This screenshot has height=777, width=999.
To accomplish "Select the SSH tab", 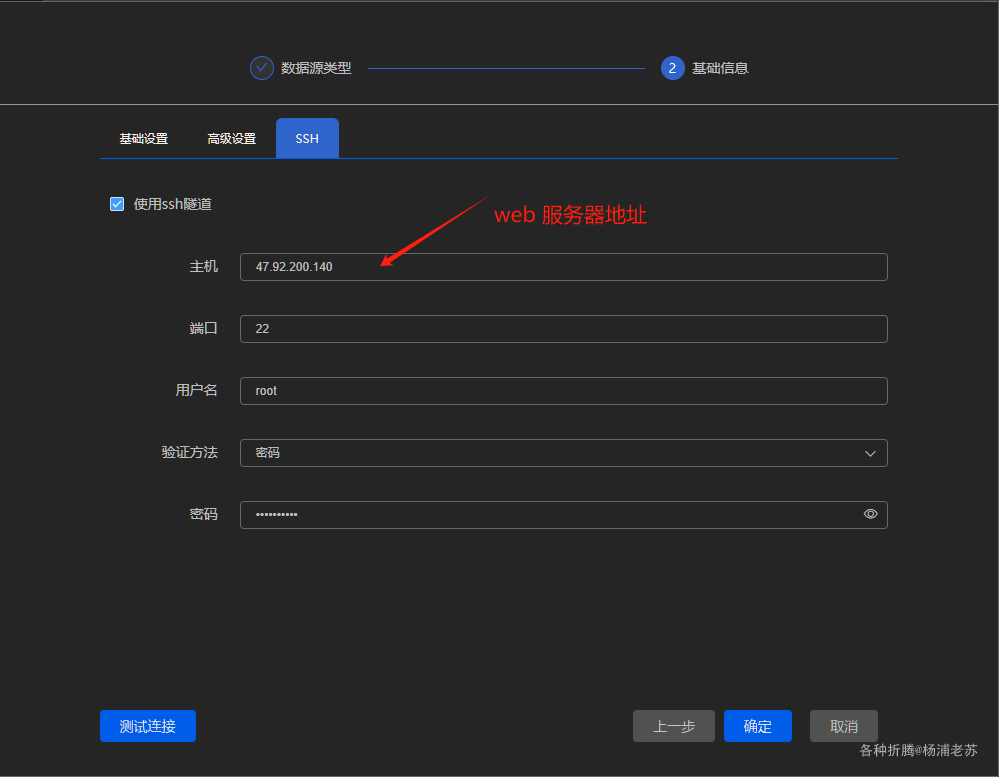I will (x=307, y=138).
